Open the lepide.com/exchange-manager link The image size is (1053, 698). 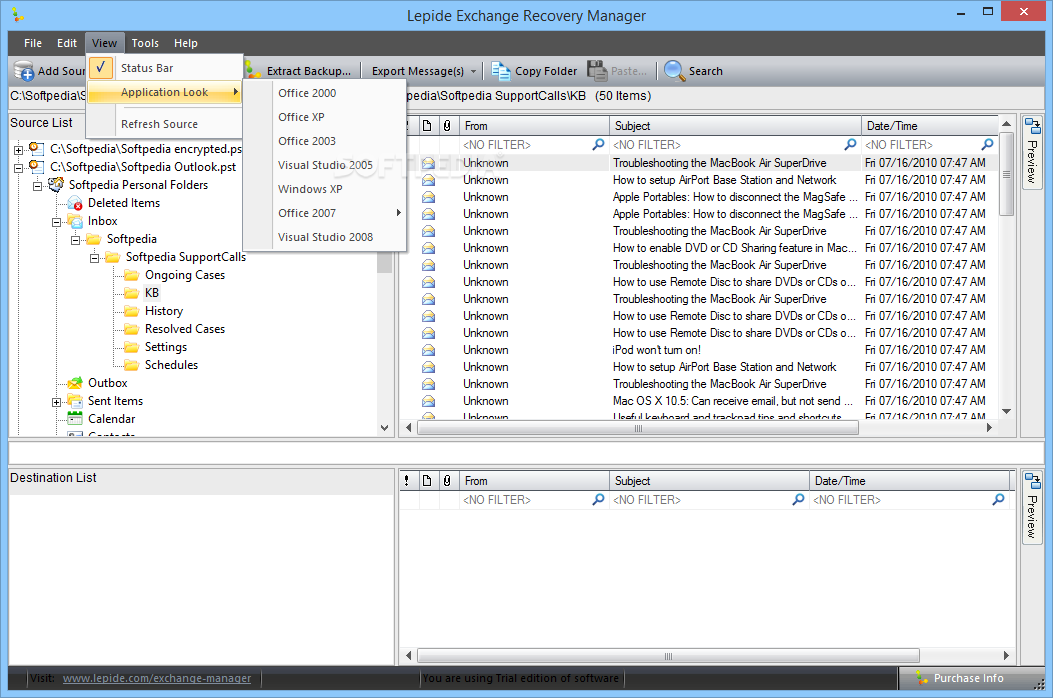[x=156, y=679]
